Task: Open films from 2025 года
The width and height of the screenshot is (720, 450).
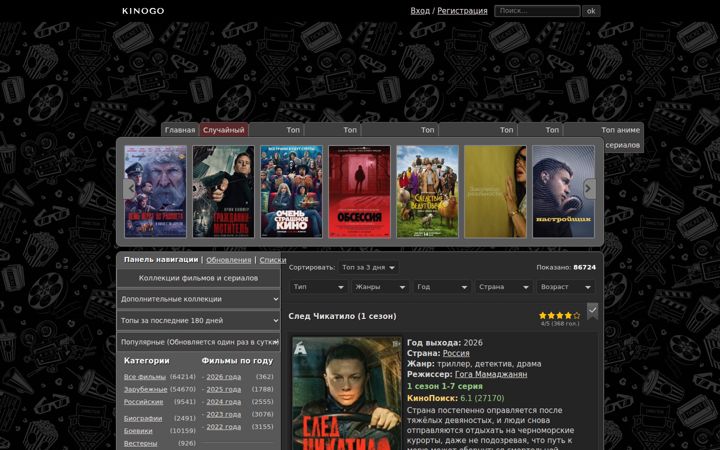Action: [x=224, y=389]
